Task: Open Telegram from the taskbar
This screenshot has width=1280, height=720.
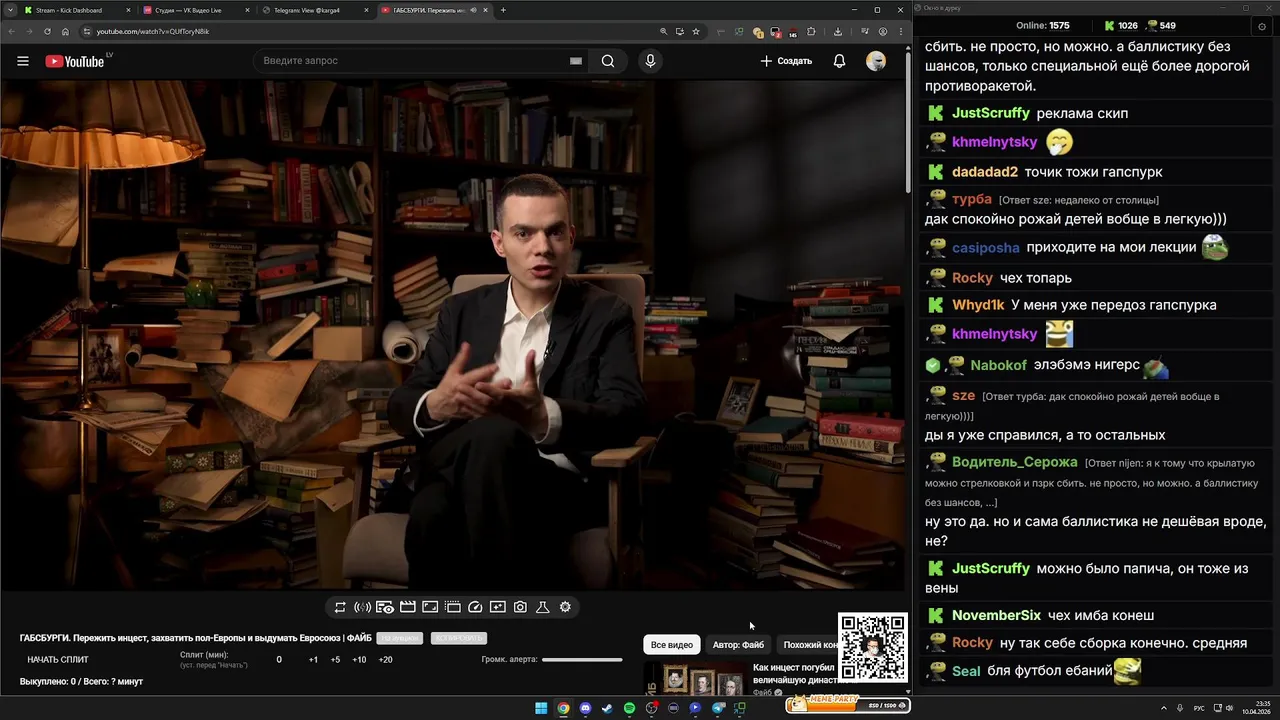Action: [x=717, y=708]
